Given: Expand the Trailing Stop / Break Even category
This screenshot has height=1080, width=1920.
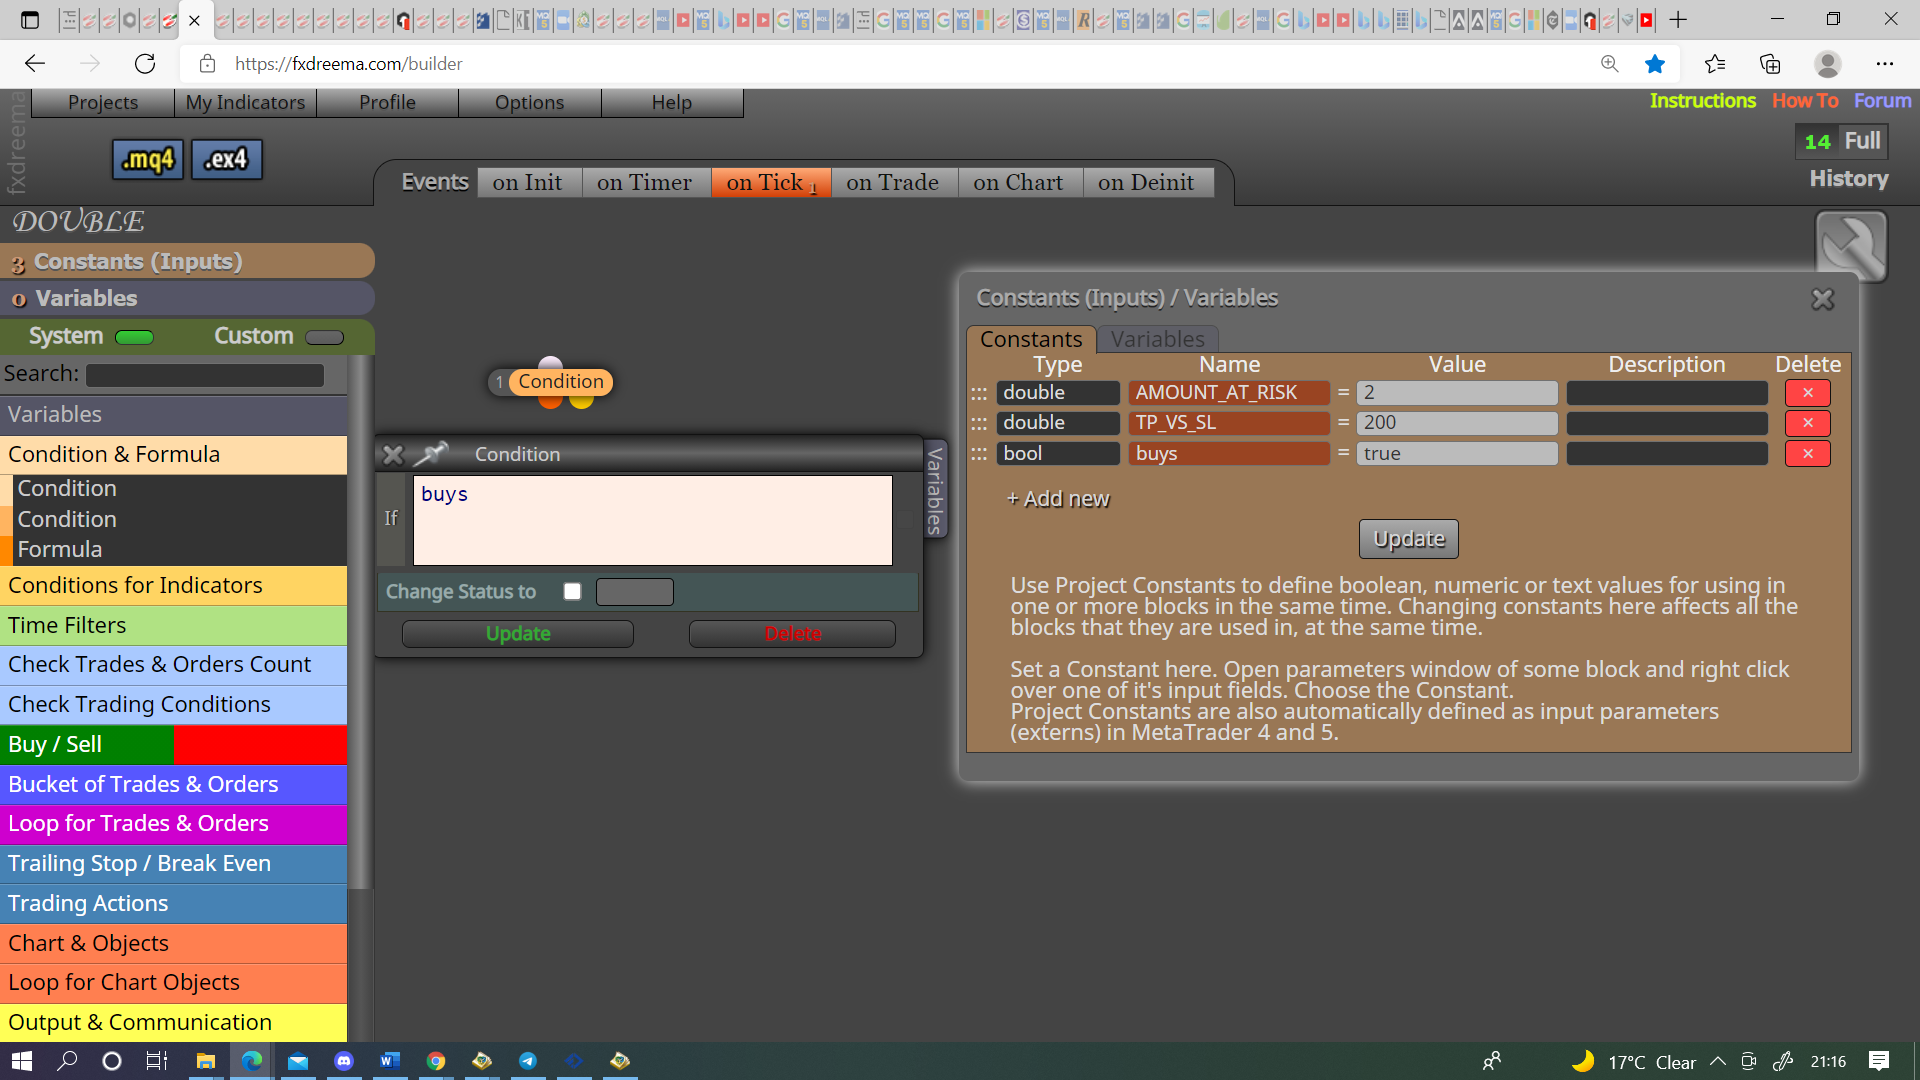Looking at the screenshot, I should (x=174, y=863).
